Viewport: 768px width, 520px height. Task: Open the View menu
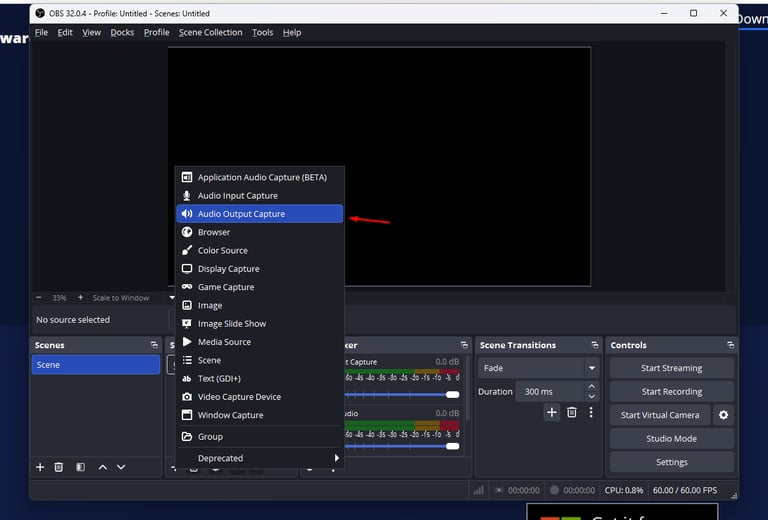pyautogui.click(x=91, y=32)
